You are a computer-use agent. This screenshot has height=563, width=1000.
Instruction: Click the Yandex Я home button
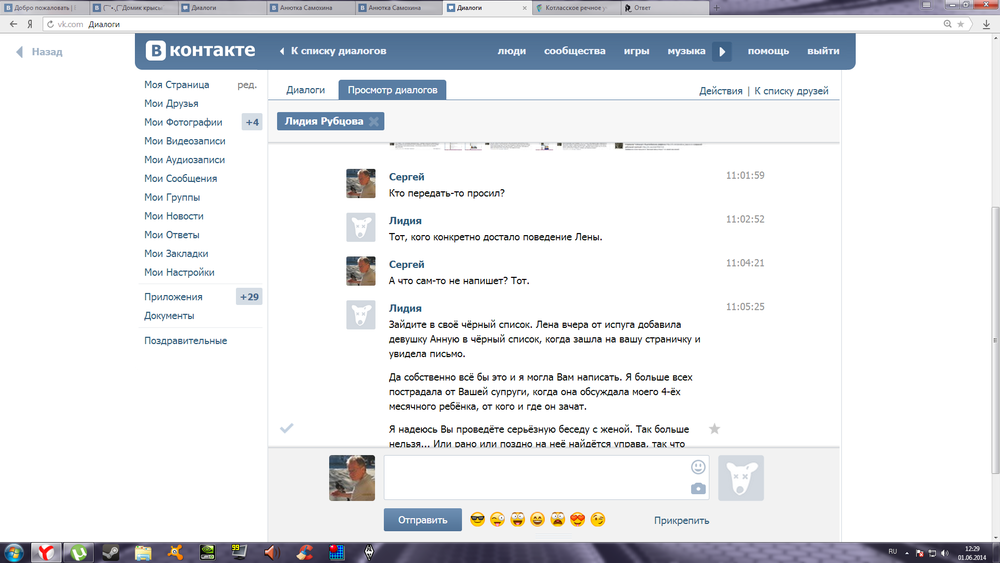[29, 24]
